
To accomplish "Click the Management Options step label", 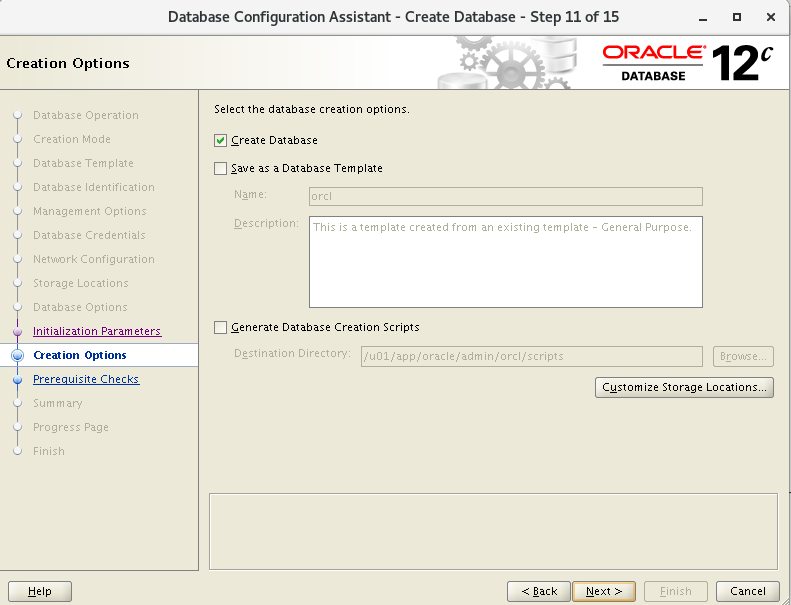I will tap(90, 211).
